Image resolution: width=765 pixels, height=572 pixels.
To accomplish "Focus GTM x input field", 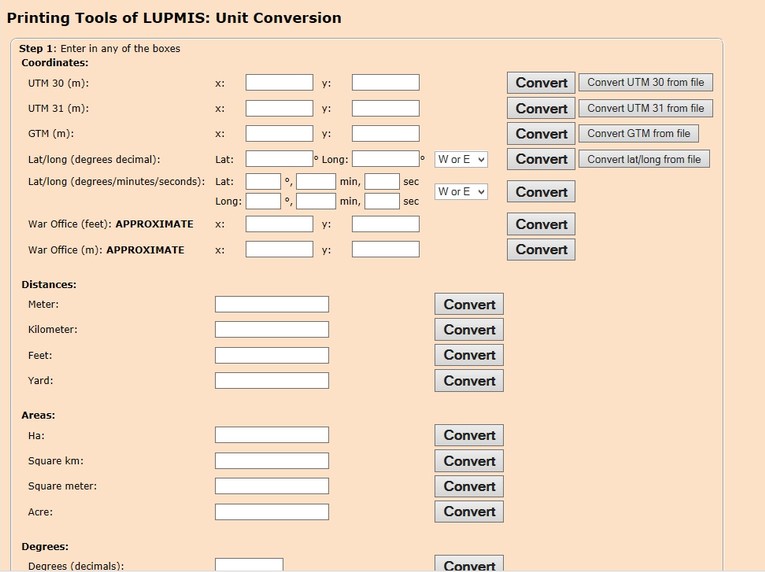I will (x=279, y=133).
